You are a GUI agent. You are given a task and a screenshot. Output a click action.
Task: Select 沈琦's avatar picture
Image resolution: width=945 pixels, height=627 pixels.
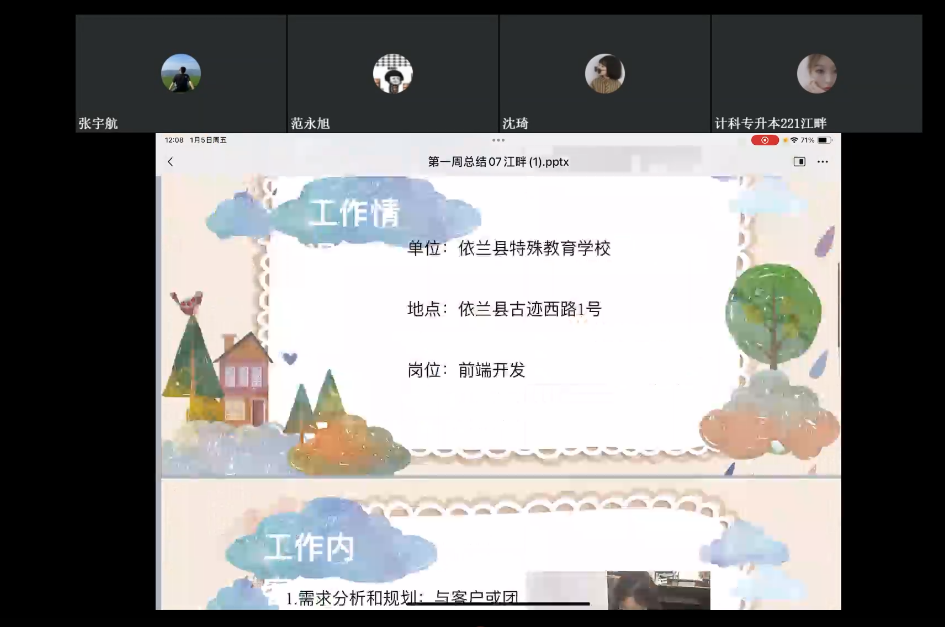[605, 73]
